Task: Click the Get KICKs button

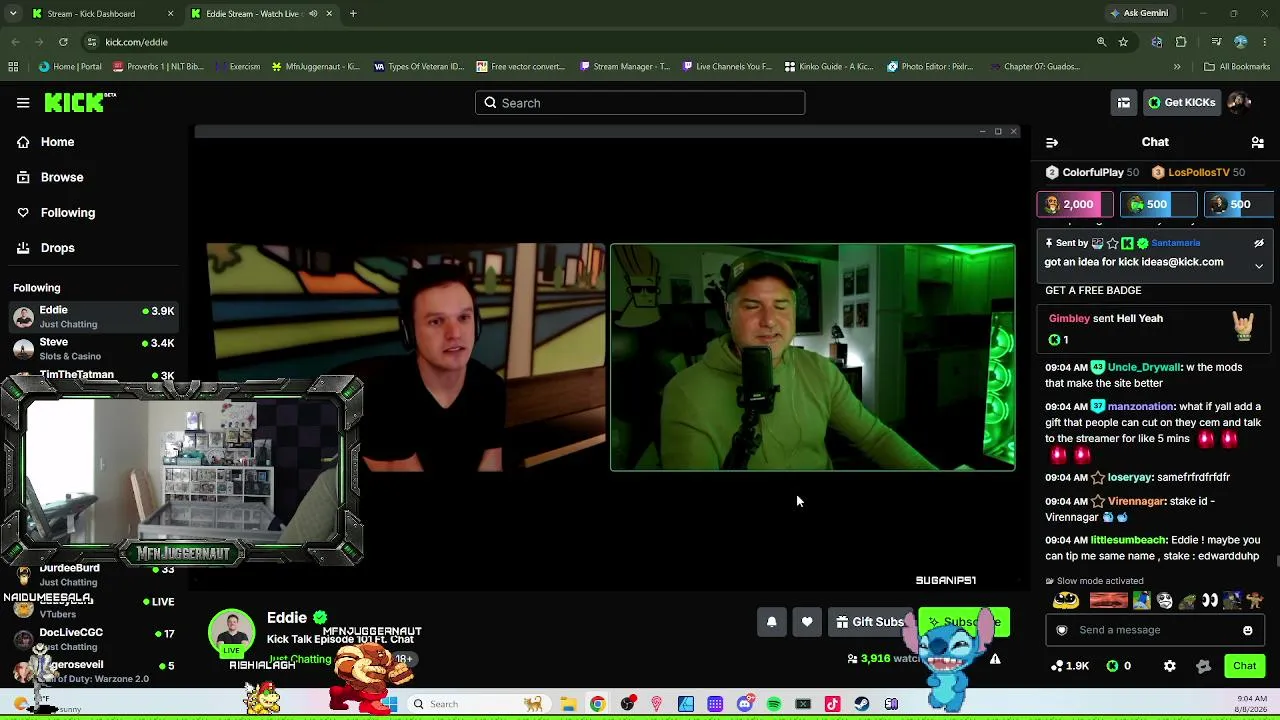Action: [1182, 102]
